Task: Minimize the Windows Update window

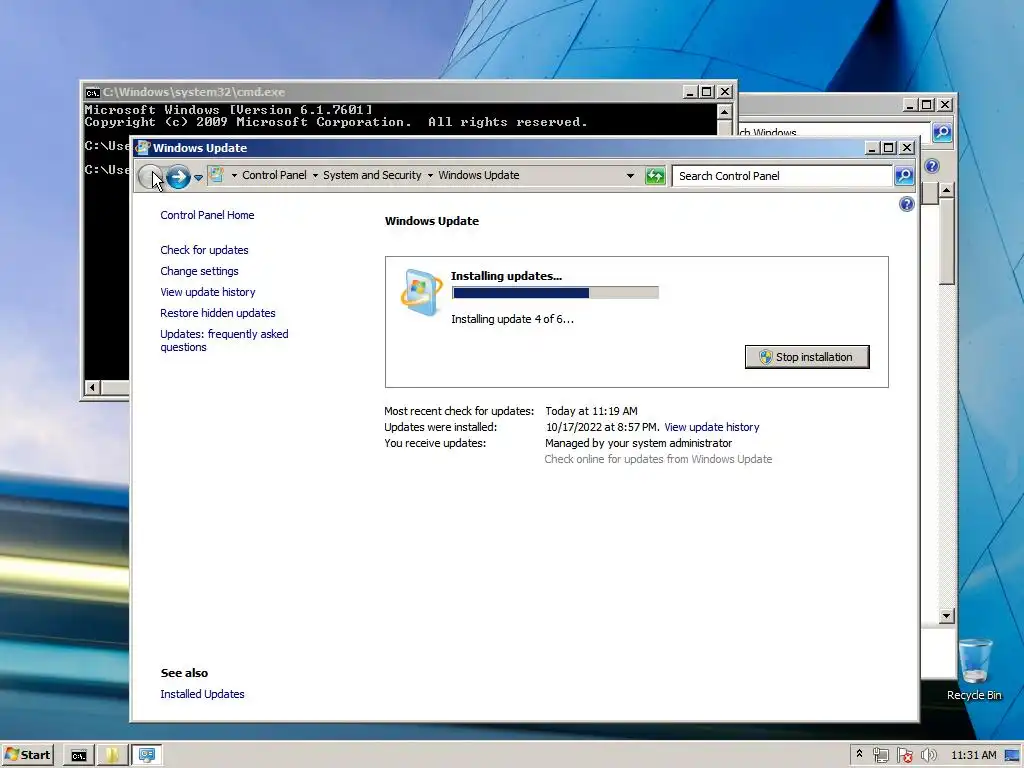Action: coord(872,148)
